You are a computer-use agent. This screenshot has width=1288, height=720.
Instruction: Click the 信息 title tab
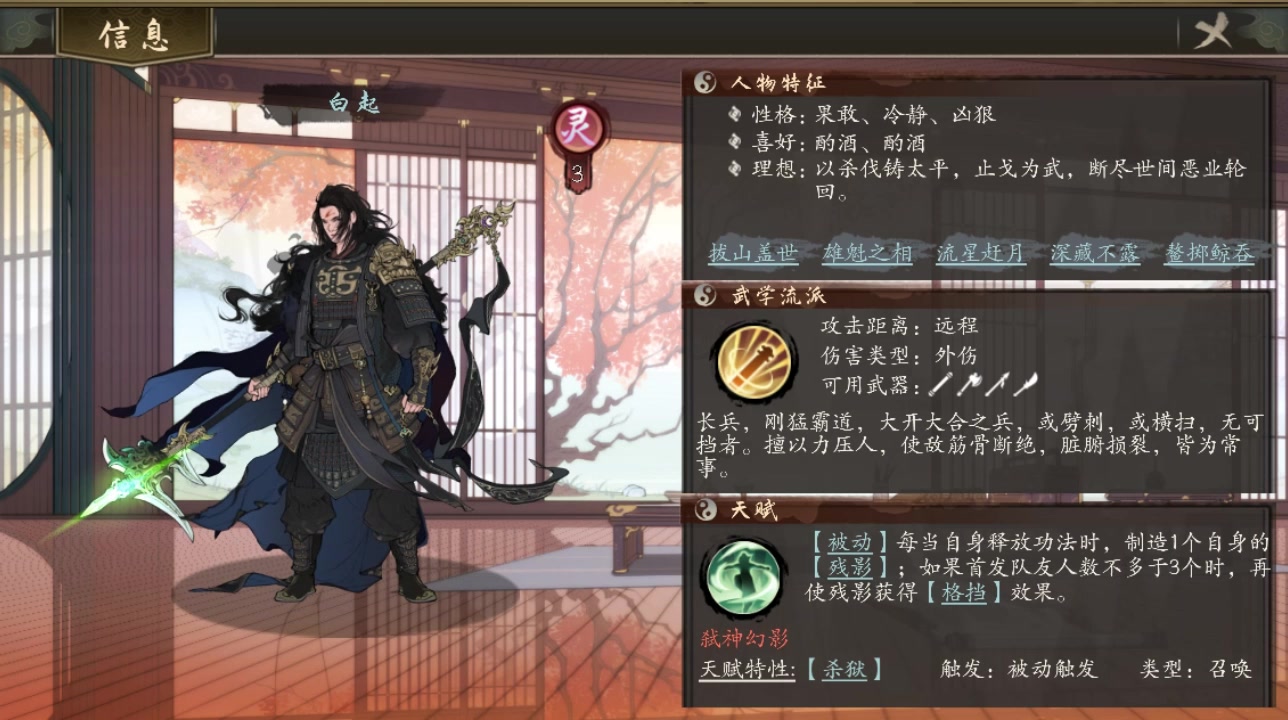click(x=135, y=35)
